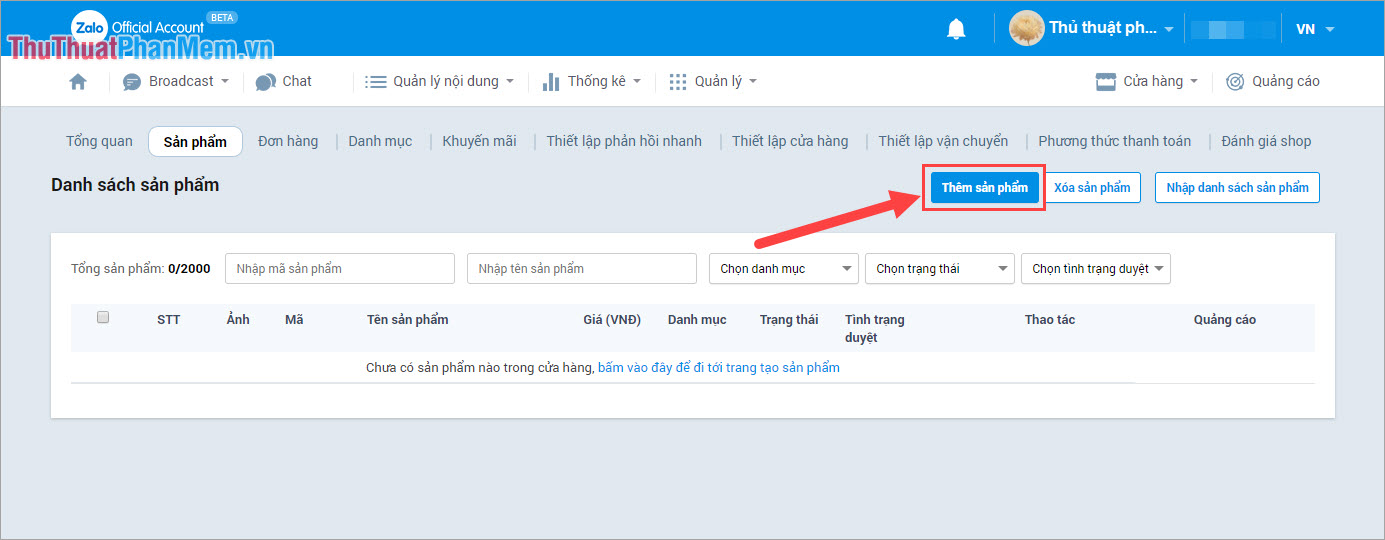Click the Tổng sản phẩm 0/2000 counter
The image size is (1385, 540).
point(141,269)
